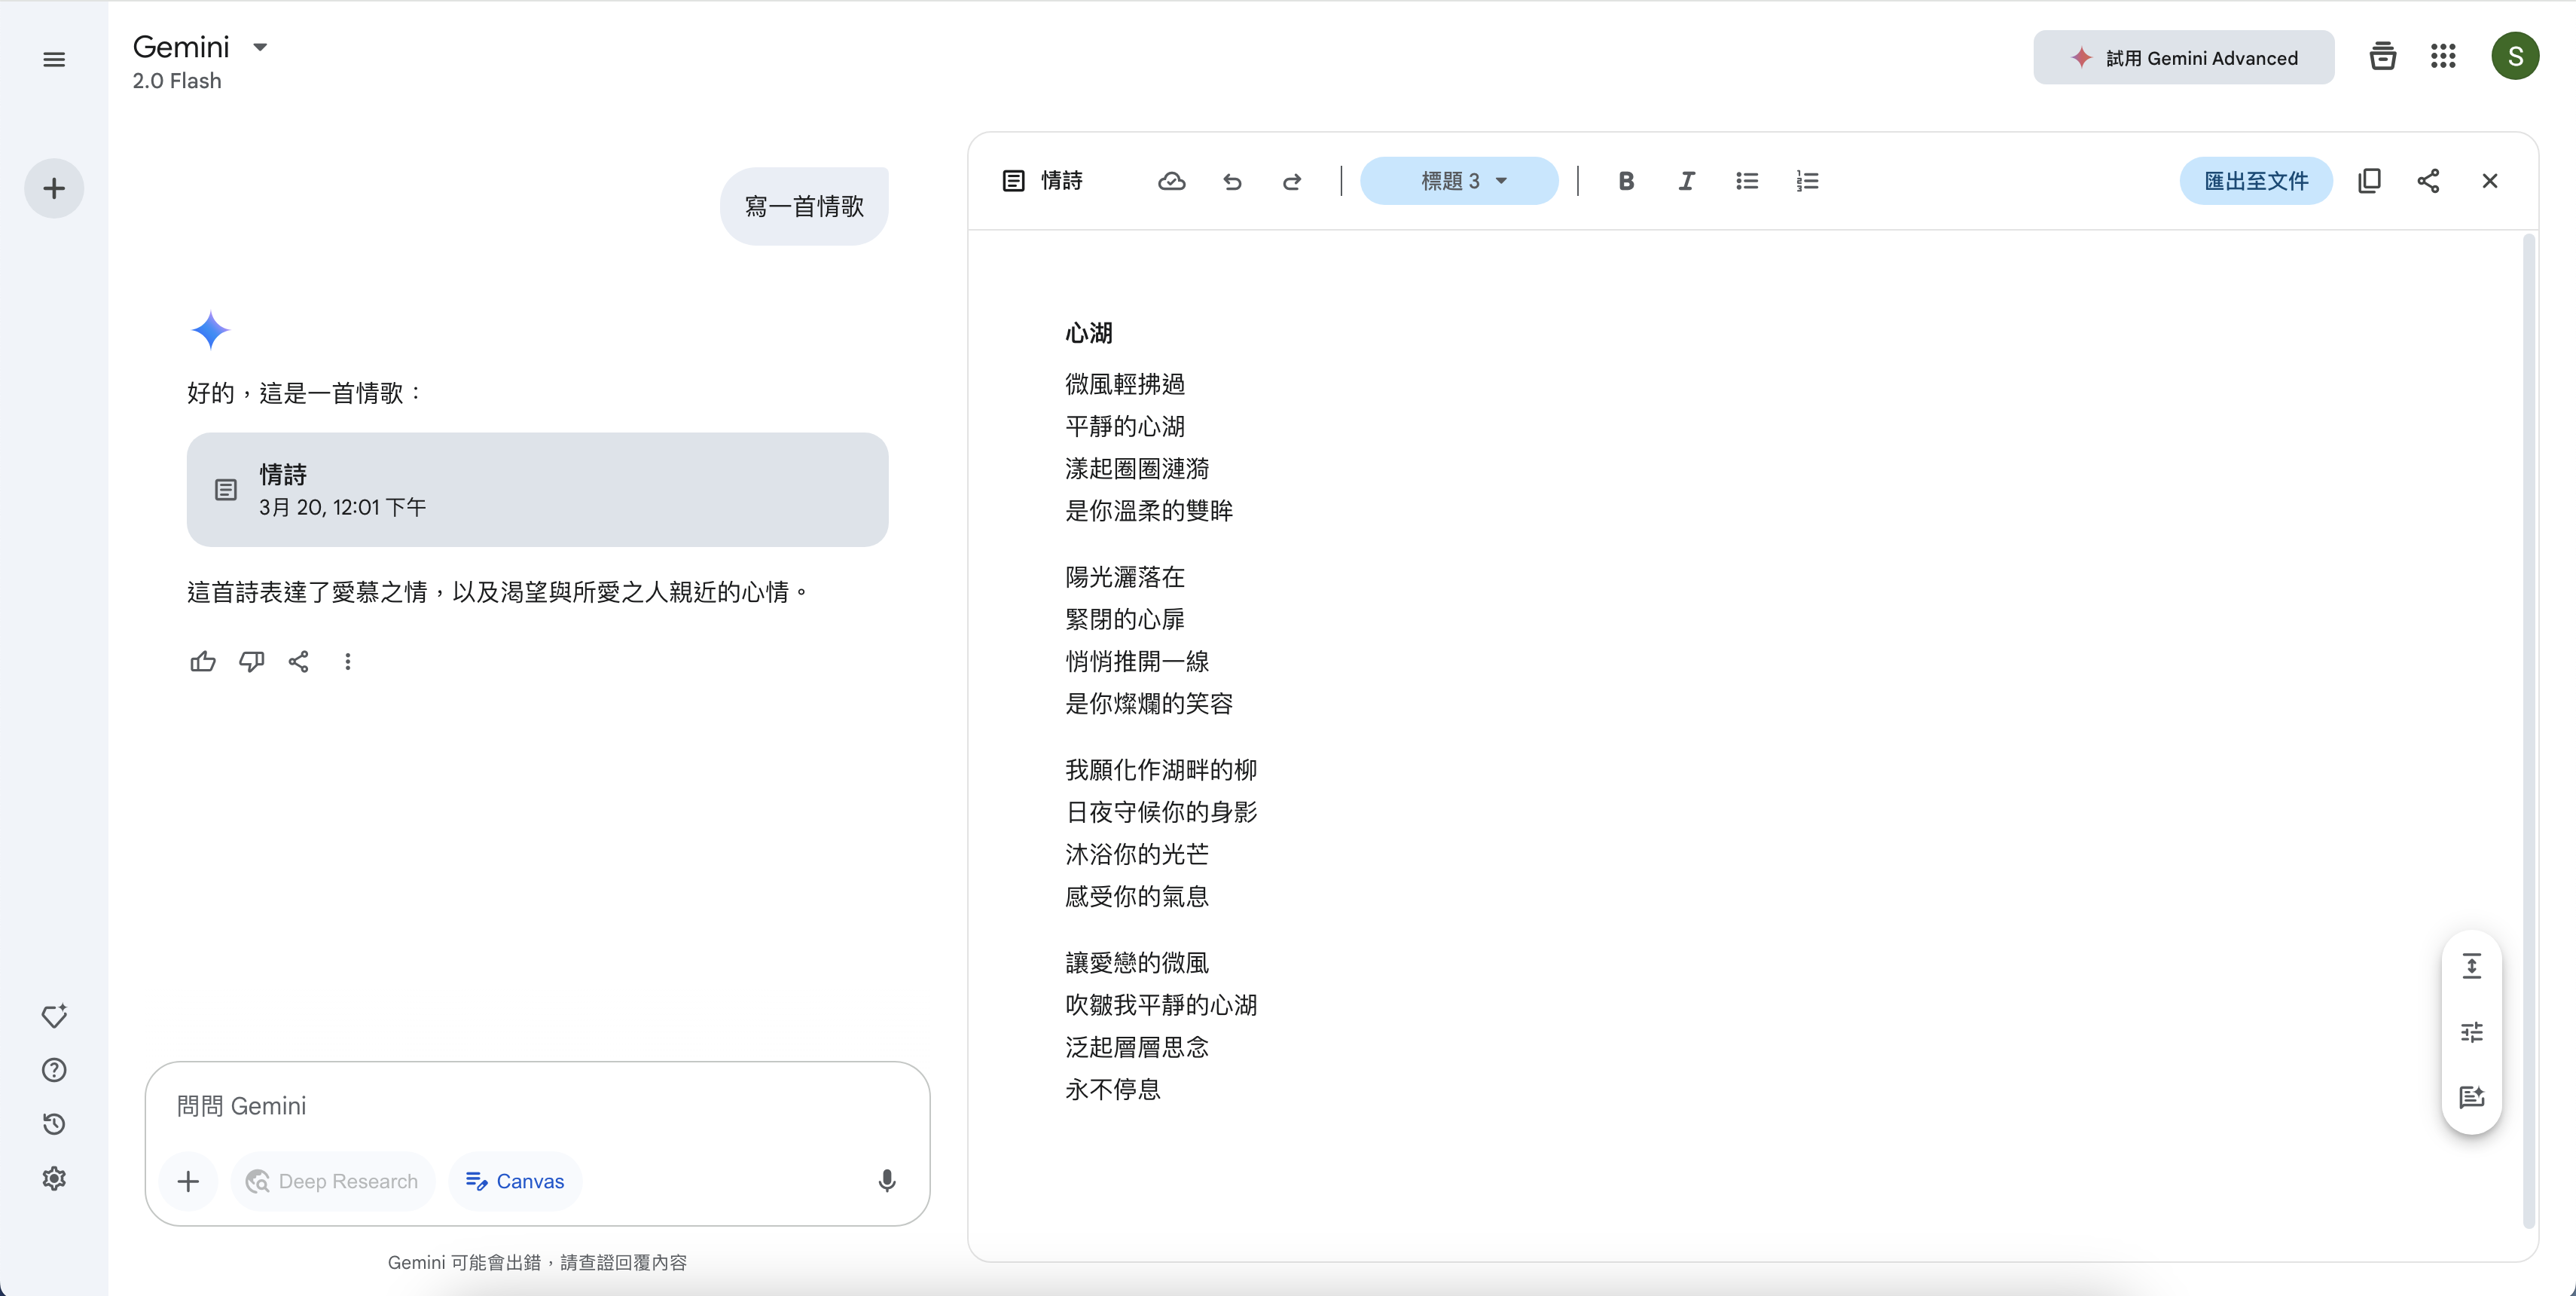The image size is (2576, 1296).
Task: Insert a bulleted list
Action: 1746,181
